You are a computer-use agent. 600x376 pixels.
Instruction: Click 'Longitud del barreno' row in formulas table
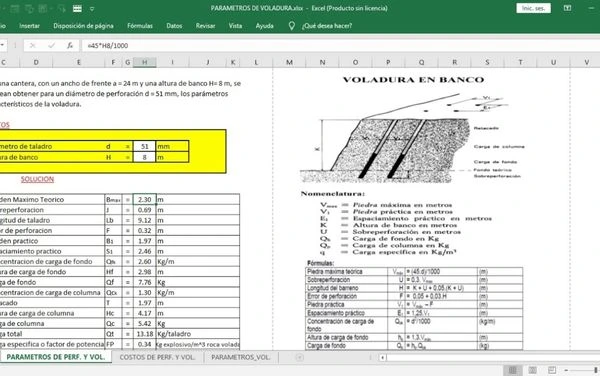(x=414, y=288)
